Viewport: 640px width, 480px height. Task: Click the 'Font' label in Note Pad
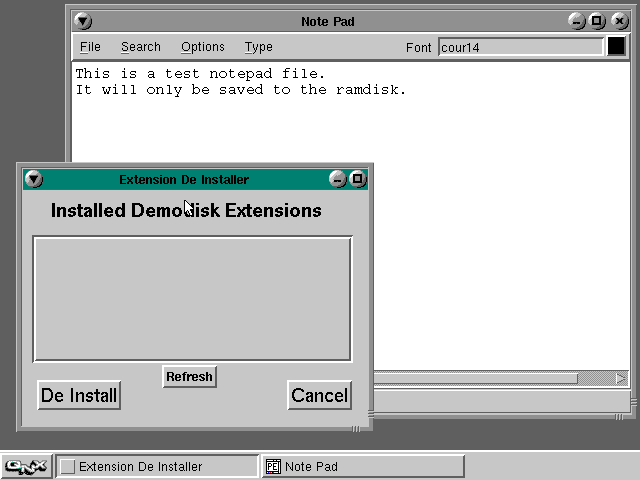pyautogui.click(x=418, y=48)
